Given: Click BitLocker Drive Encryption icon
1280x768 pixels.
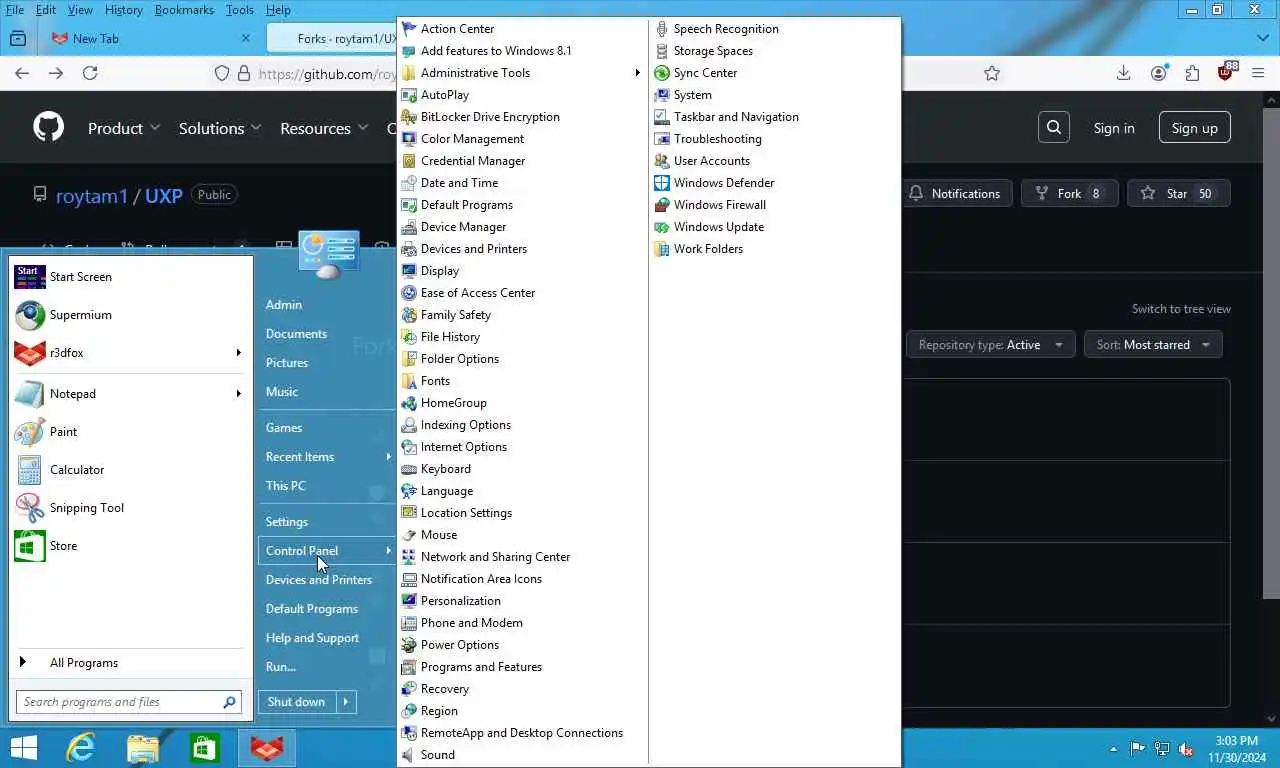Looking at the screenshot, I should click(409, 117).
